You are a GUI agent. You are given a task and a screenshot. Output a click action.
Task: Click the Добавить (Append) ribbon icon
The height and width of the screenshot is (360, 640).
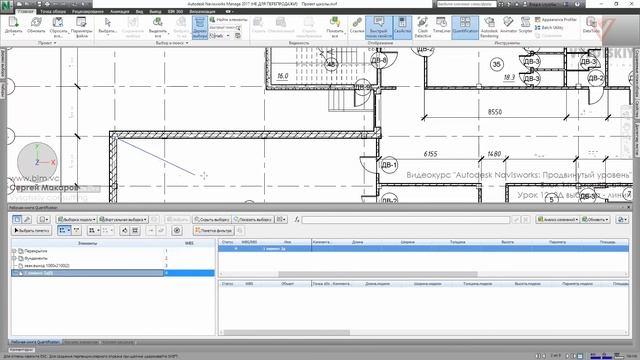tap(13, 25)
